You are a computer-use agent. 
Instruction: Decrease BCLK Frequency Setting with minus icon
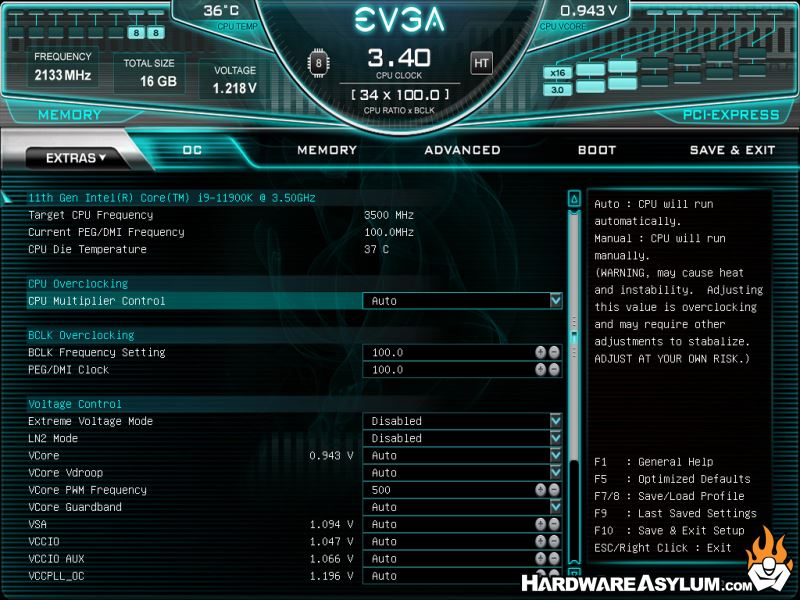554,352
